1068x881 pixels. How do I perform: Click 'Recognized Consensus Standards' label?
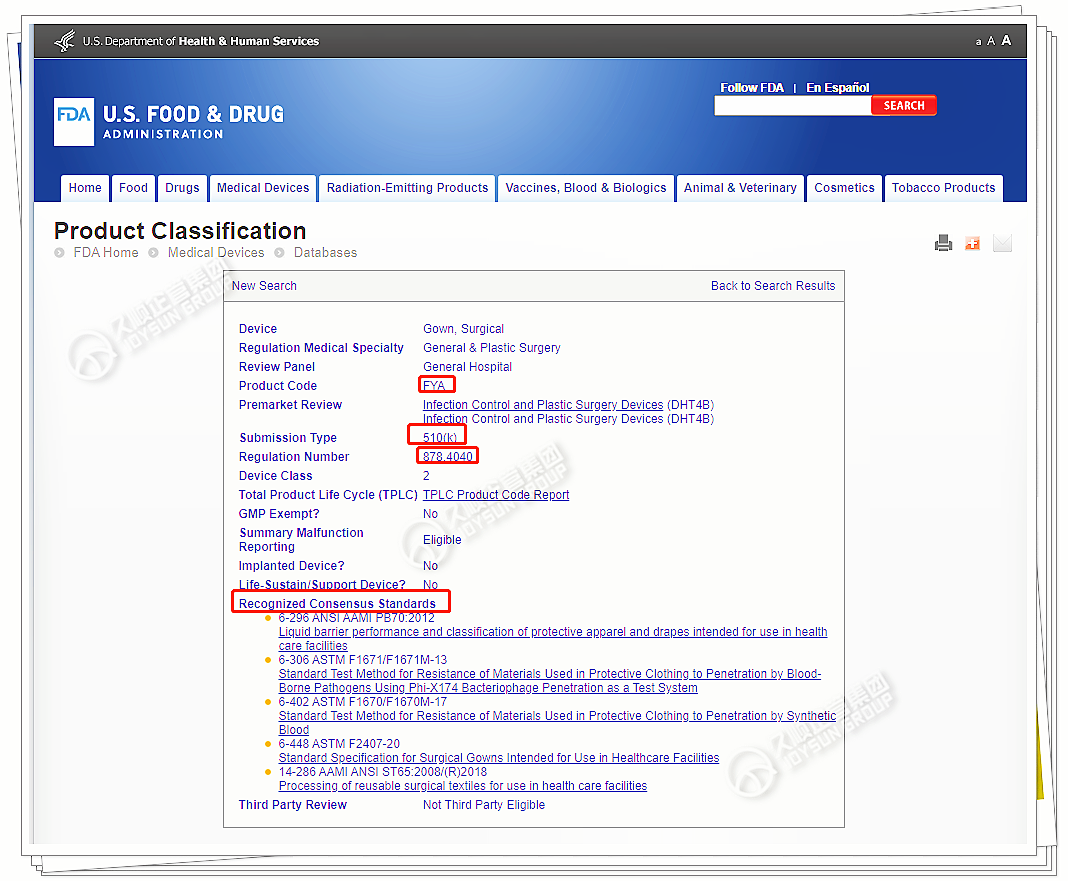[x=337, y=604]
